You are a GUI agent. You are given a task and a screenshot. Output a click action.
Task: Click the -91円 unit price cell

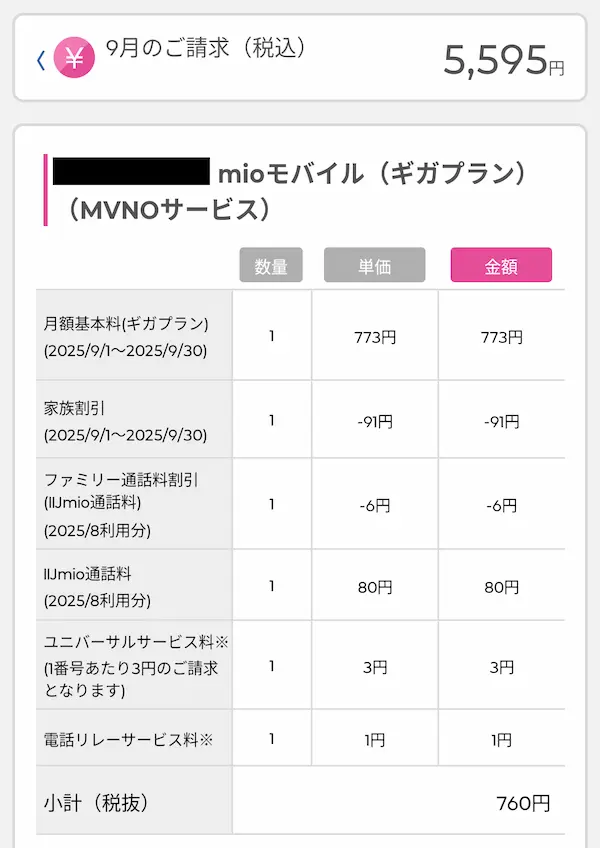coord(374,421)
